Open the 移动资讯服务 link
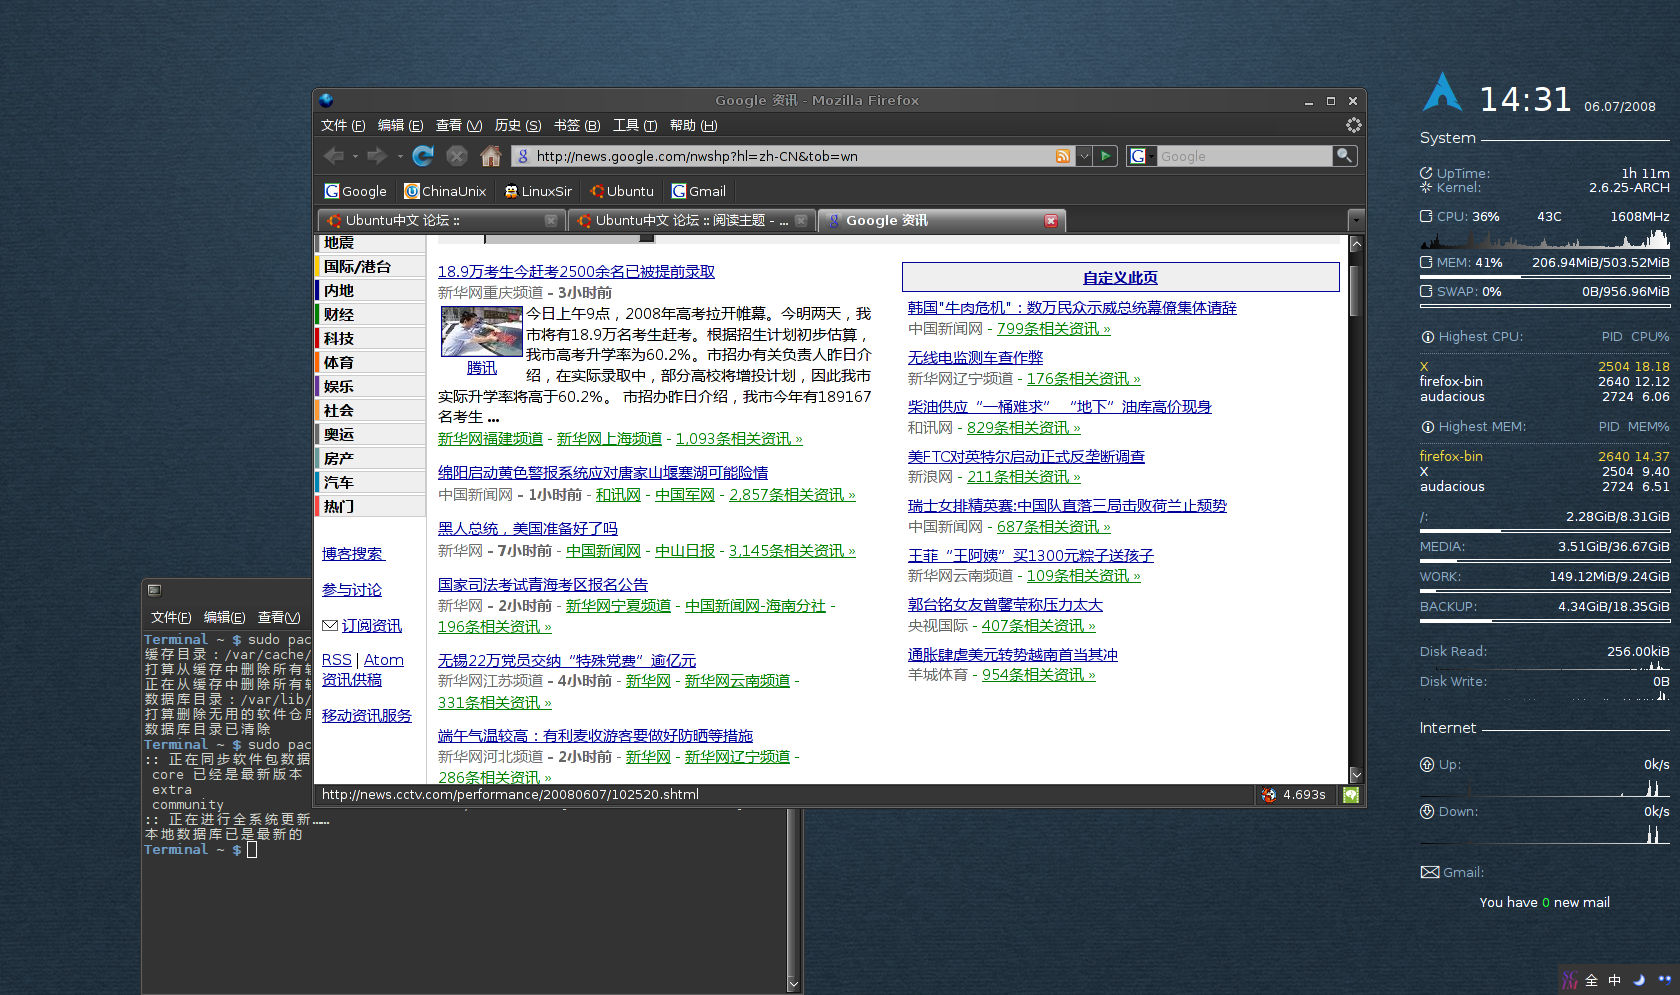1680x995 pixels. coord(367,716)
